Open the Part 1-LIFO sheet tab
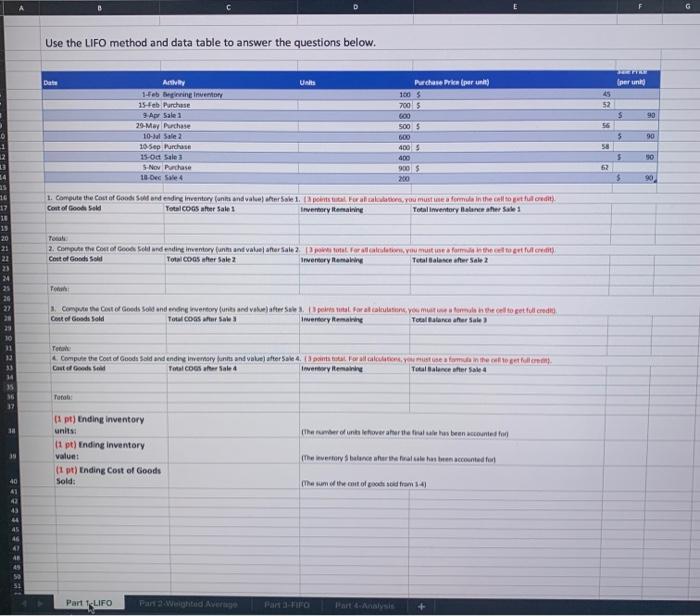Image resolution: width=700 pixels, height=616 pixels. point(89,603)
